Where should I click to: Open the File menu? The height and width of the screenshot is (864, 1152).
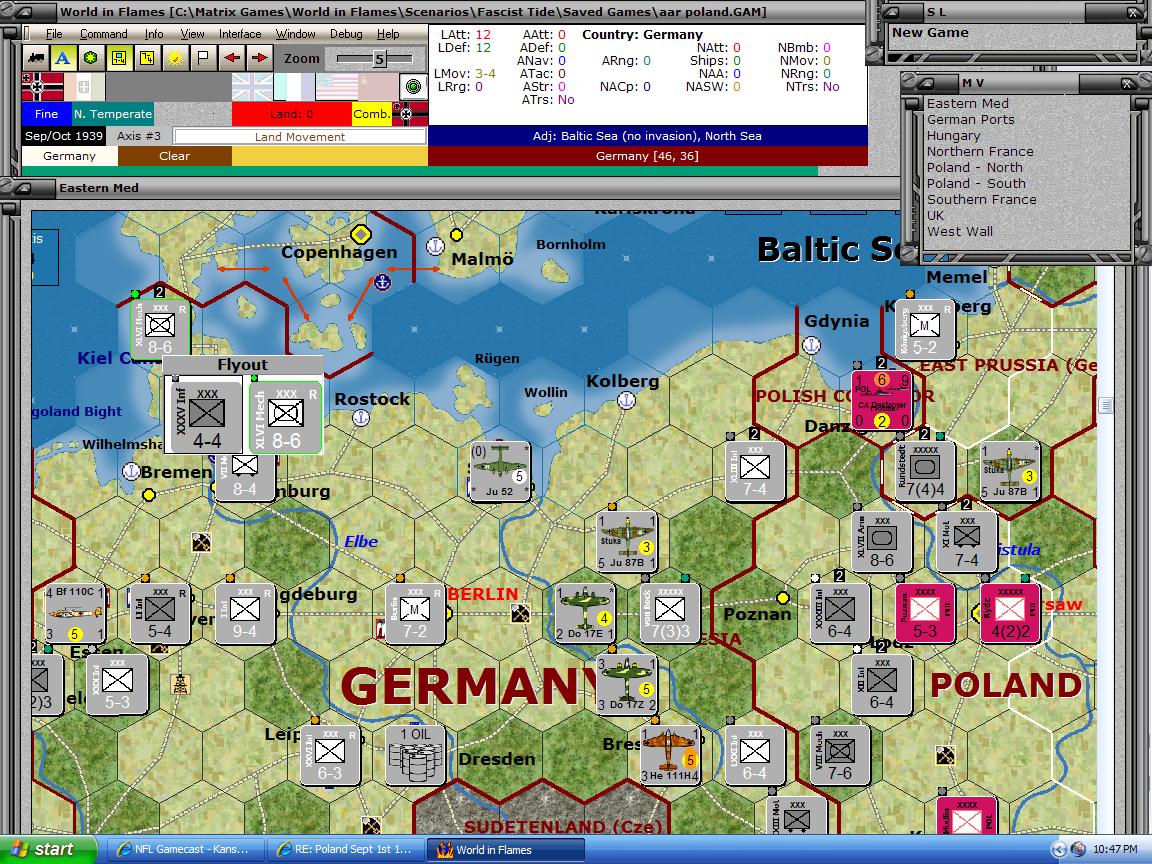click(54, 34)
